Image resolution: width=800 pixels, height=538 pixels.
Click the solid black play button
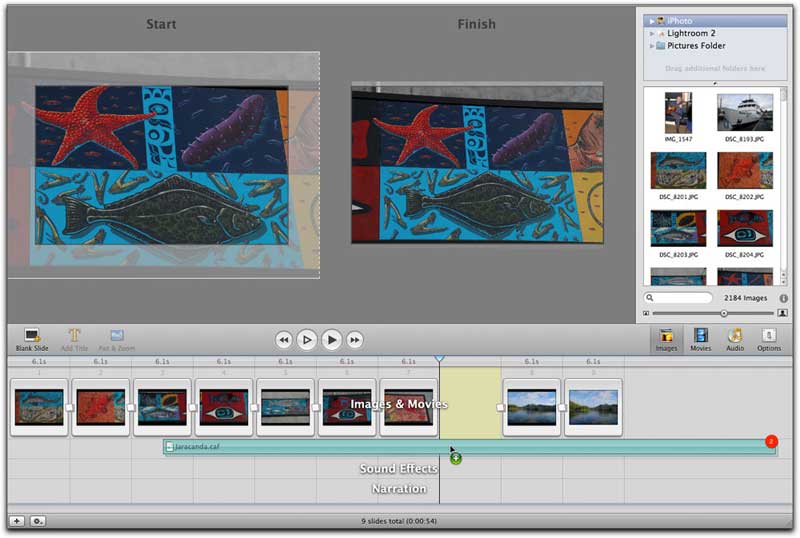tap(332, 339)
